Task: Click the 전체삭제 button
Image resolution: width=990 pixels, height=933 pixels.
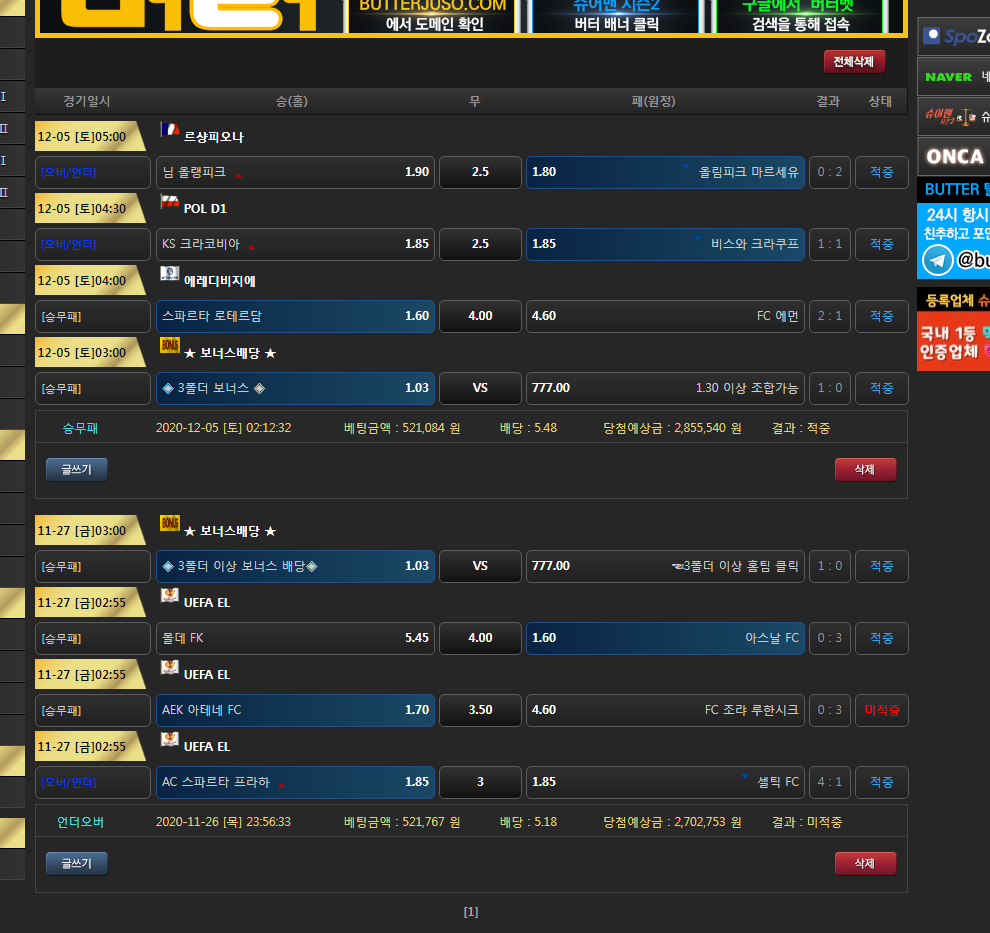Action: click(854, 62)
